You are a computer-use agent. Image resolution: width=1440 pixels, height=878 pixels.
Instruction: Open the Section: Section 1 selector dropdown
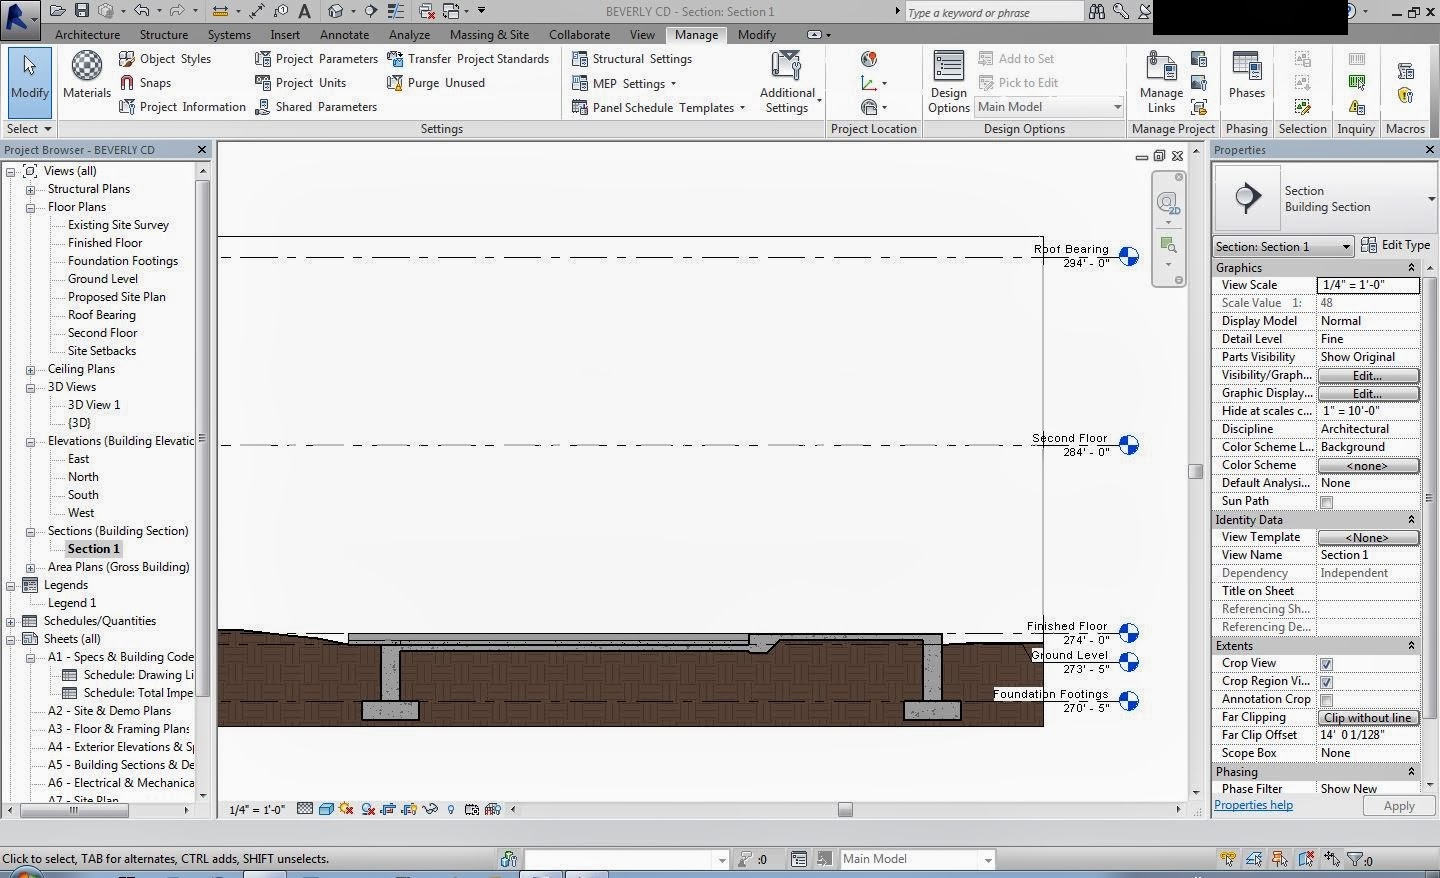tap(1346, 246)
